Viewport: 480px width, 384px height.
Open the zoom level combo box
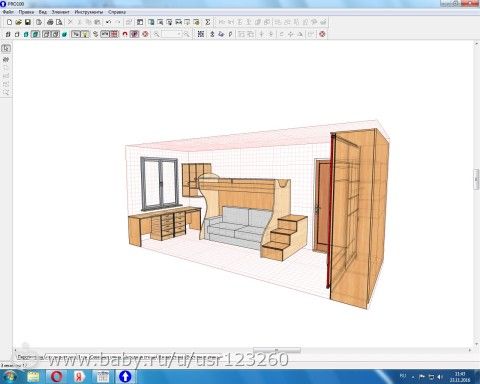[172, 34]
